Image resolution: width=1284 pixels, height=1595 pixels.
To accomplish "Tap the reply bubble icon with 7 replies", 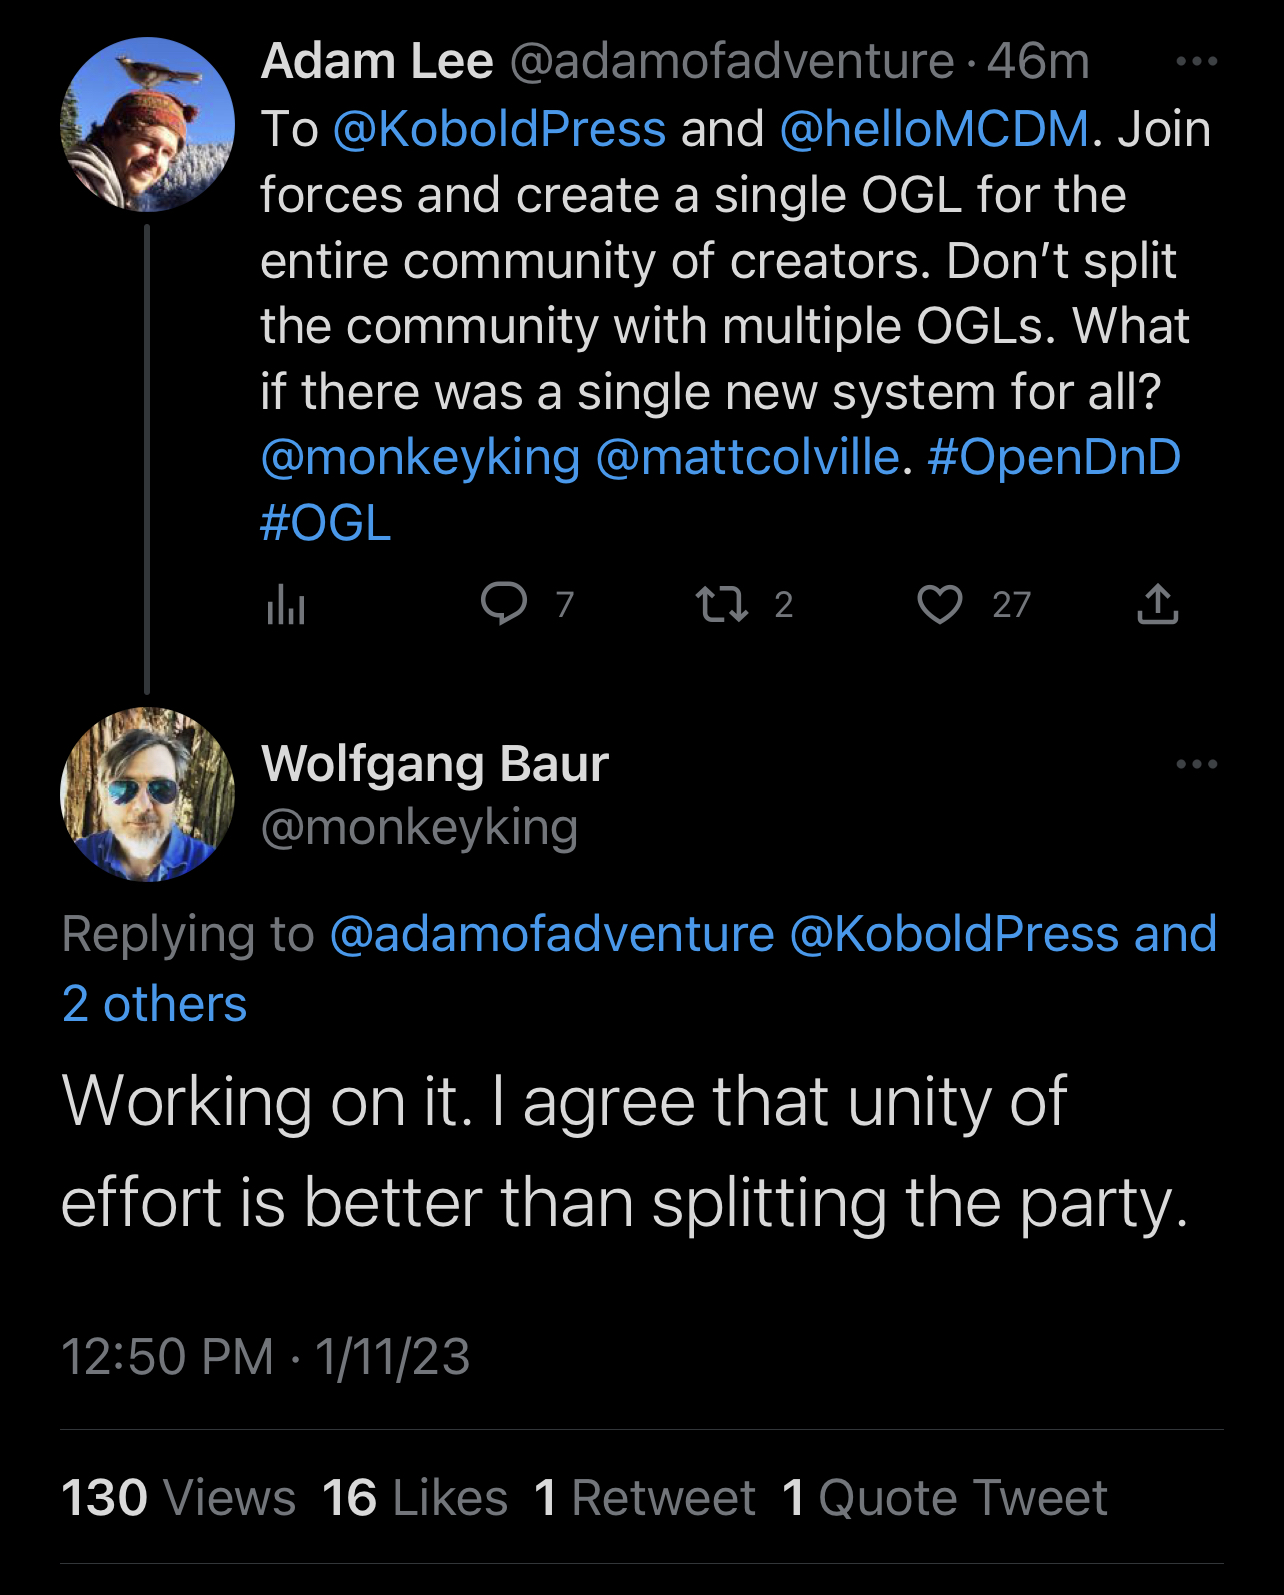I will click(504, 604).
